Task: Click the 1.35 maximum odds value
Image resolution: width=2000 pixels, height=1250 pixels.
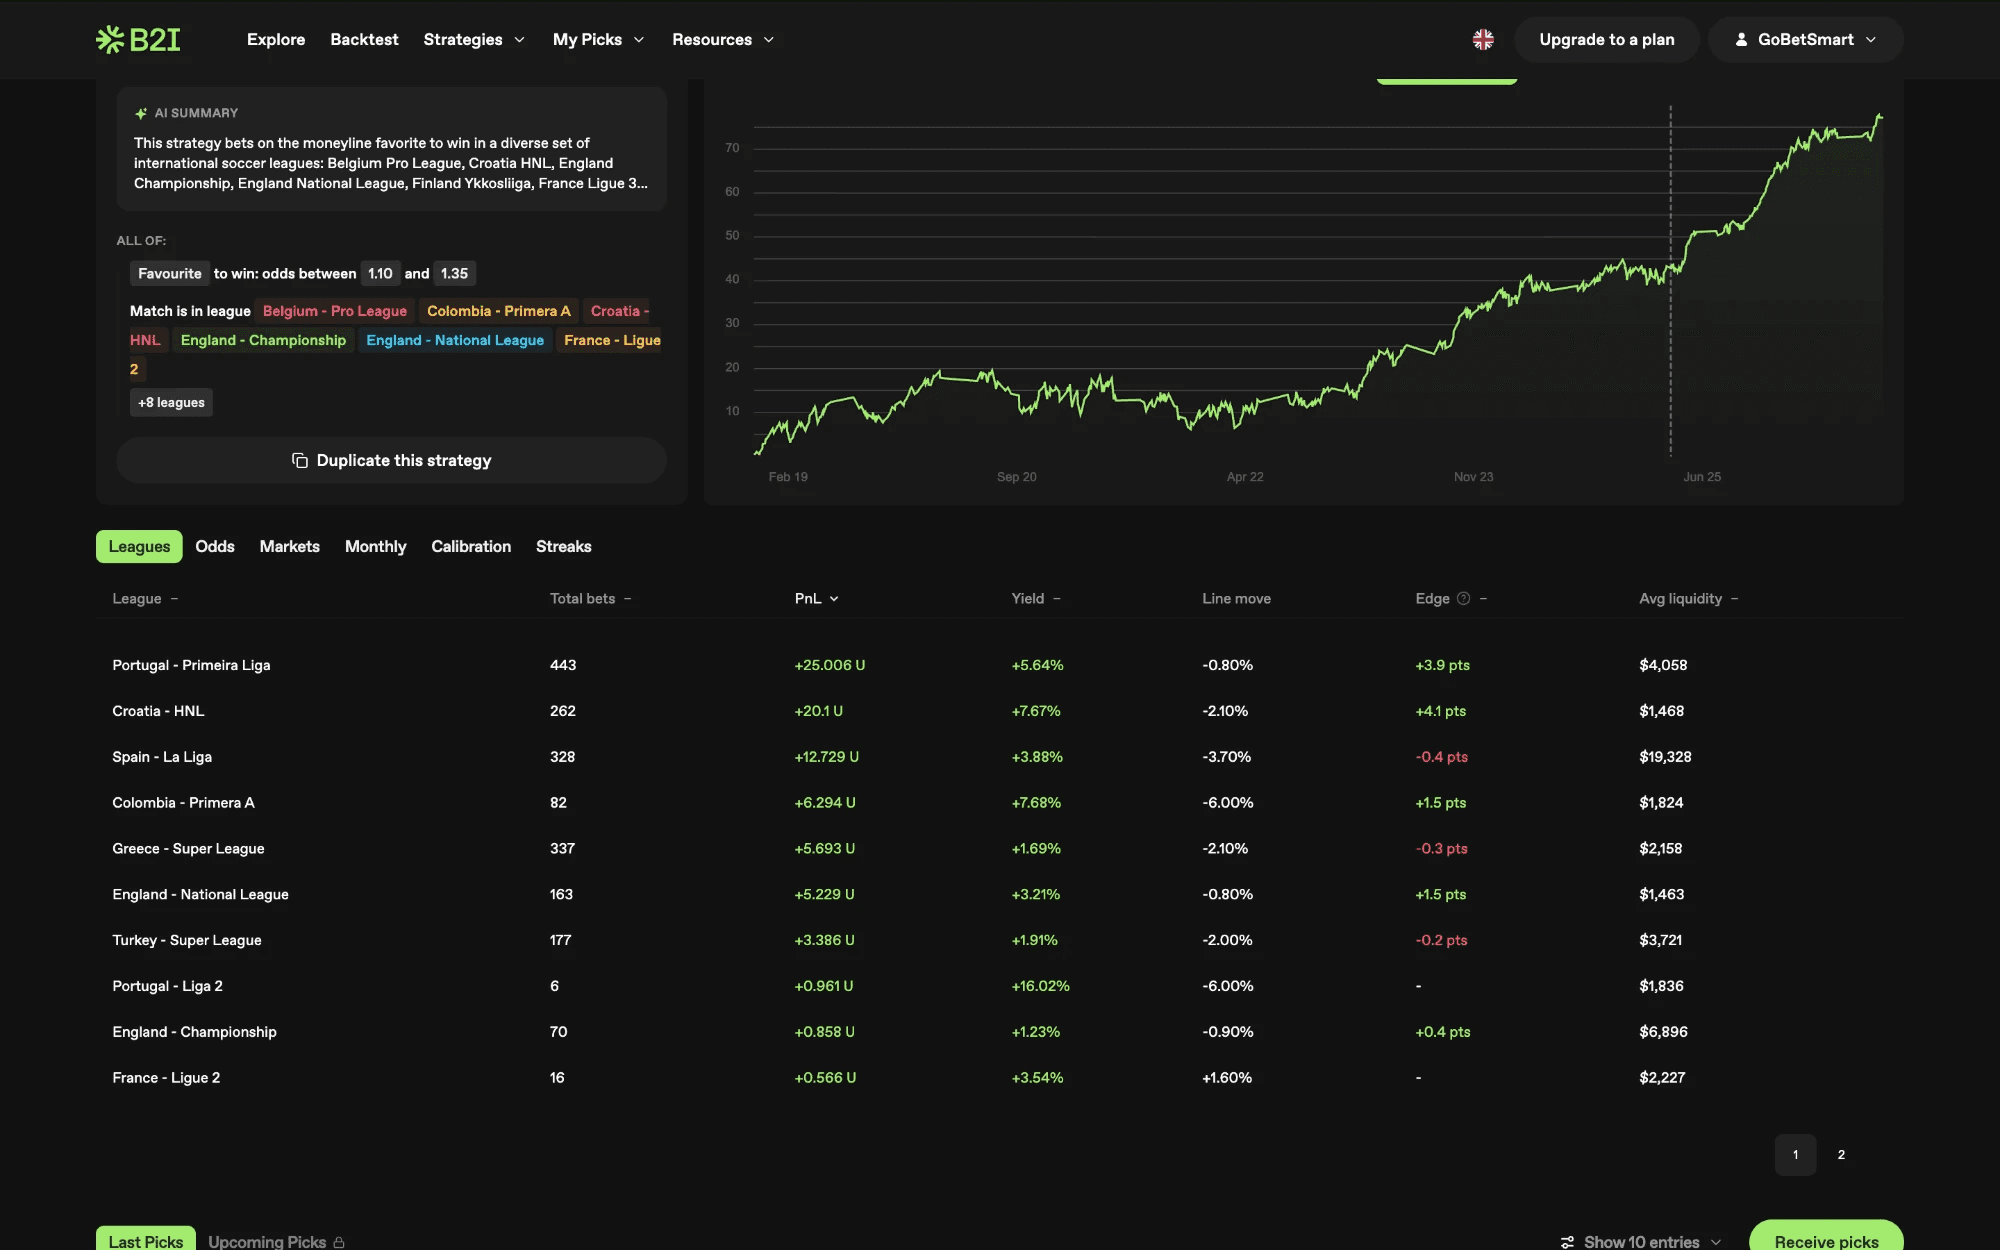Action: [454, 273]
